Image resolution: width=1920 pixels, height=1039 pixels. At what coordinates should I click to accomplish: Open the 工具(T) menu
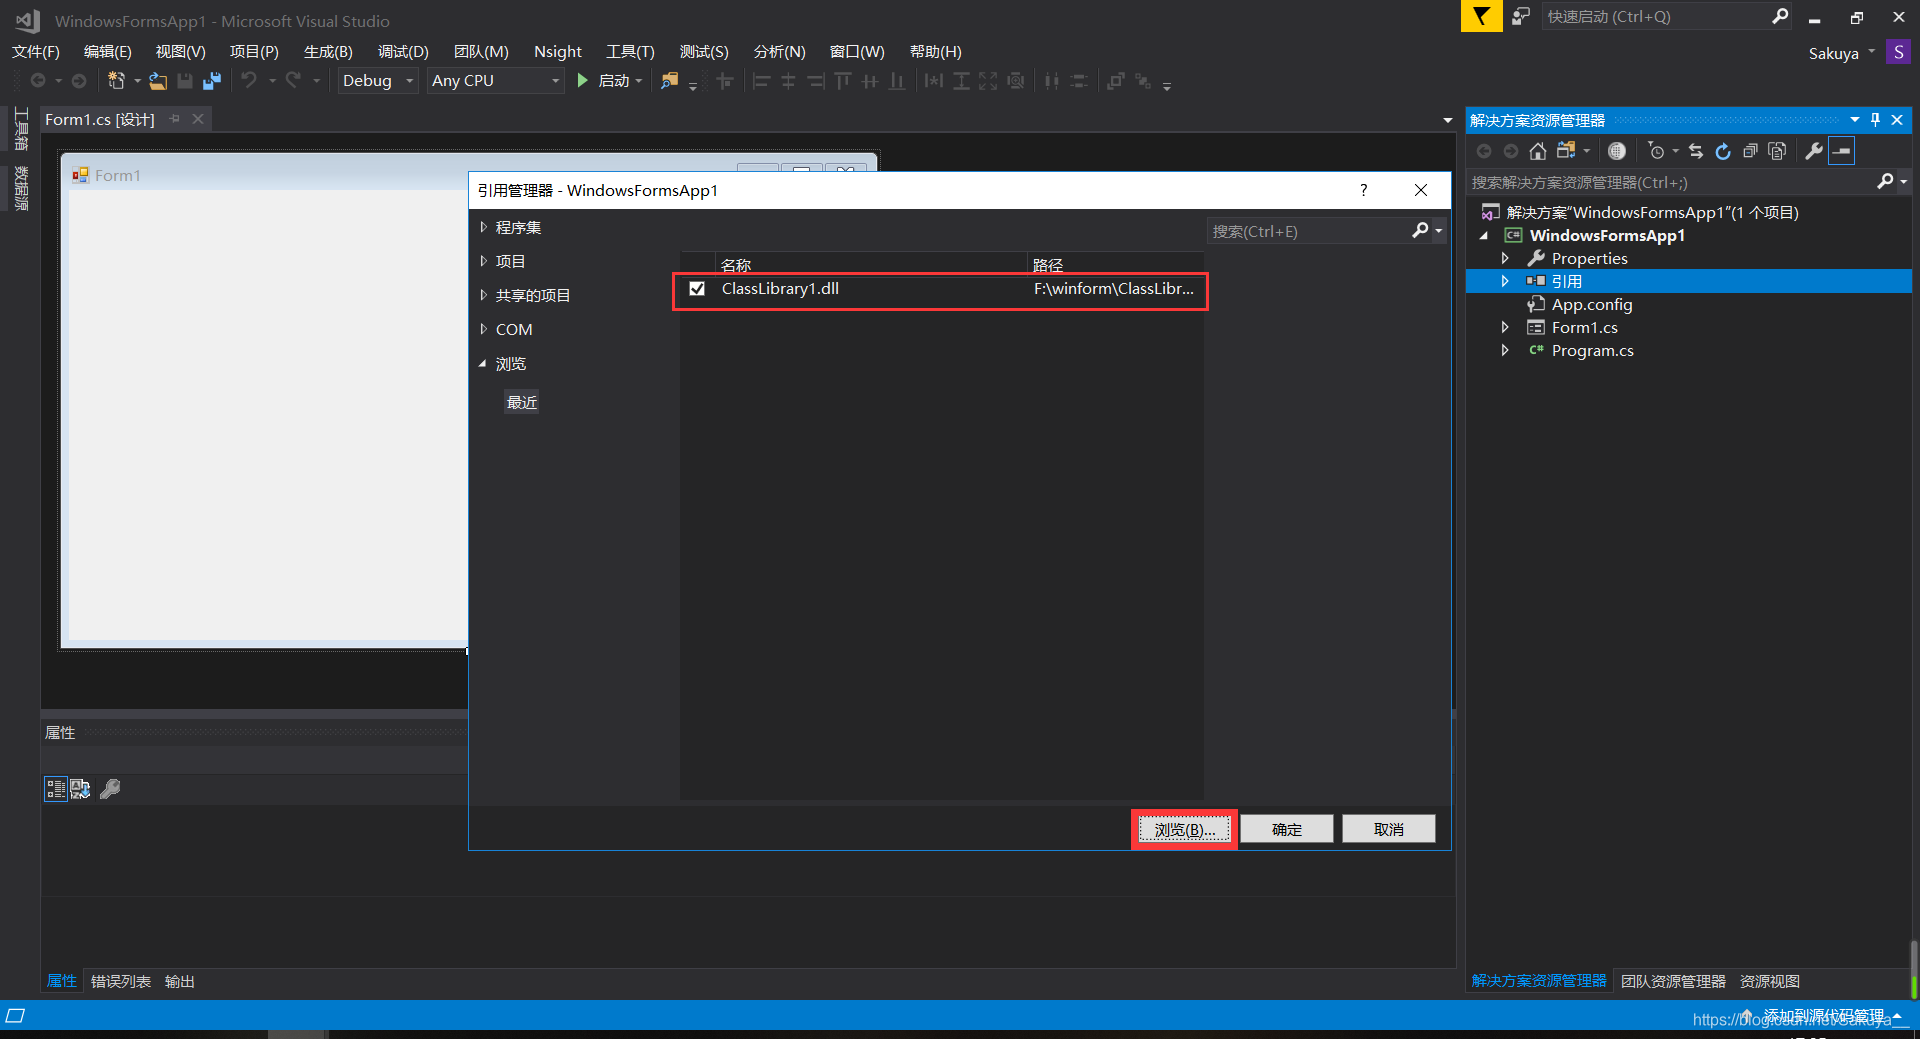pyautogui.click(x=630, y=52)
